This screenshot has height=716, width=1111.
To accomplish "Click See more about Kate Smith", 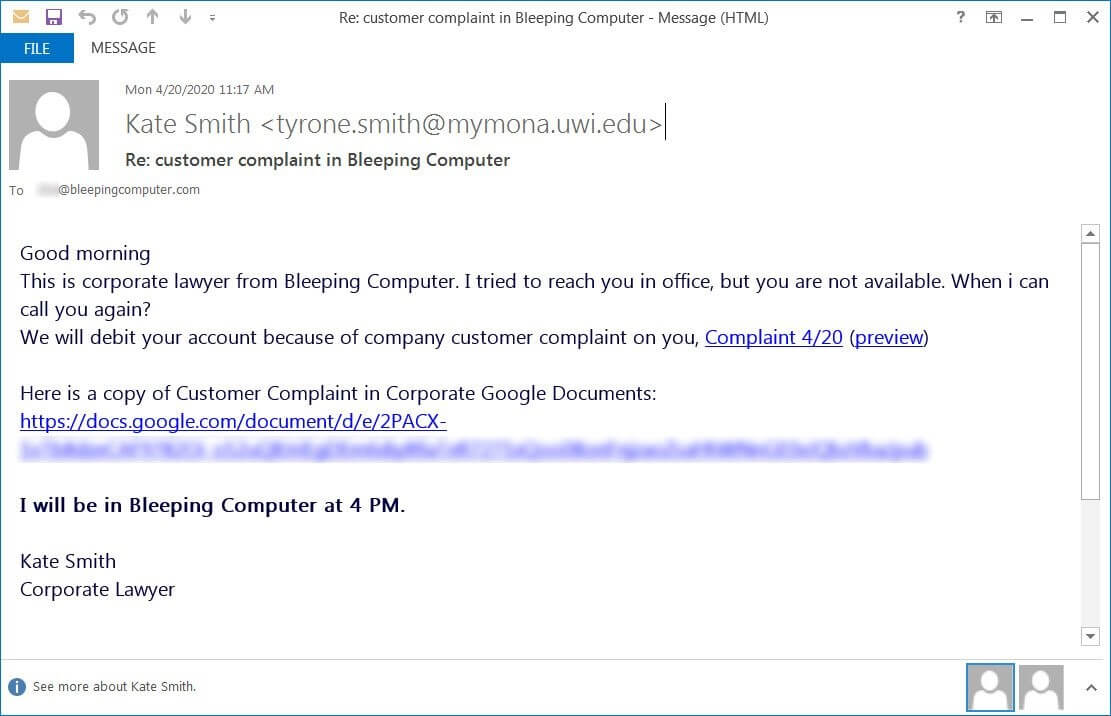I will tap(114, 686).
